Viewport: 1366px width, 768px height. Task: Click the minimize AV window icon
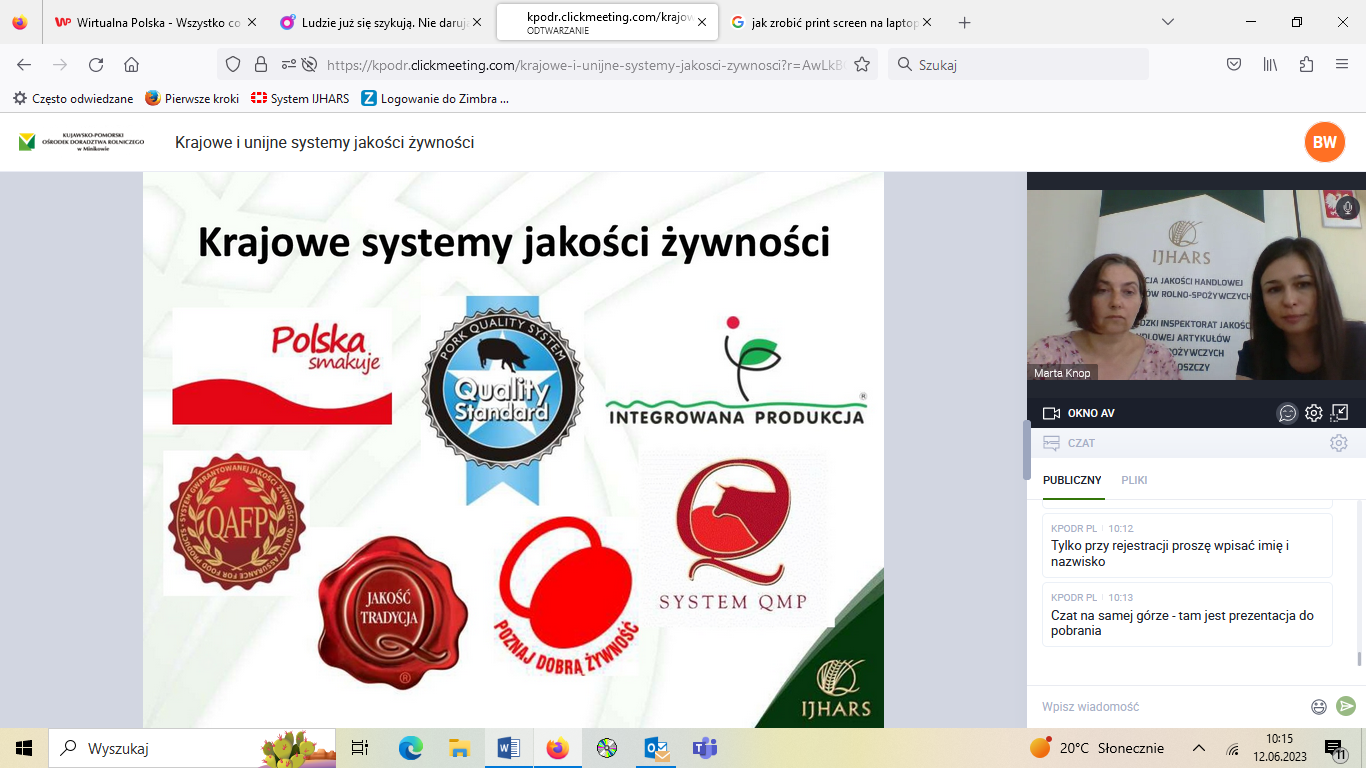pos(1340,413)
